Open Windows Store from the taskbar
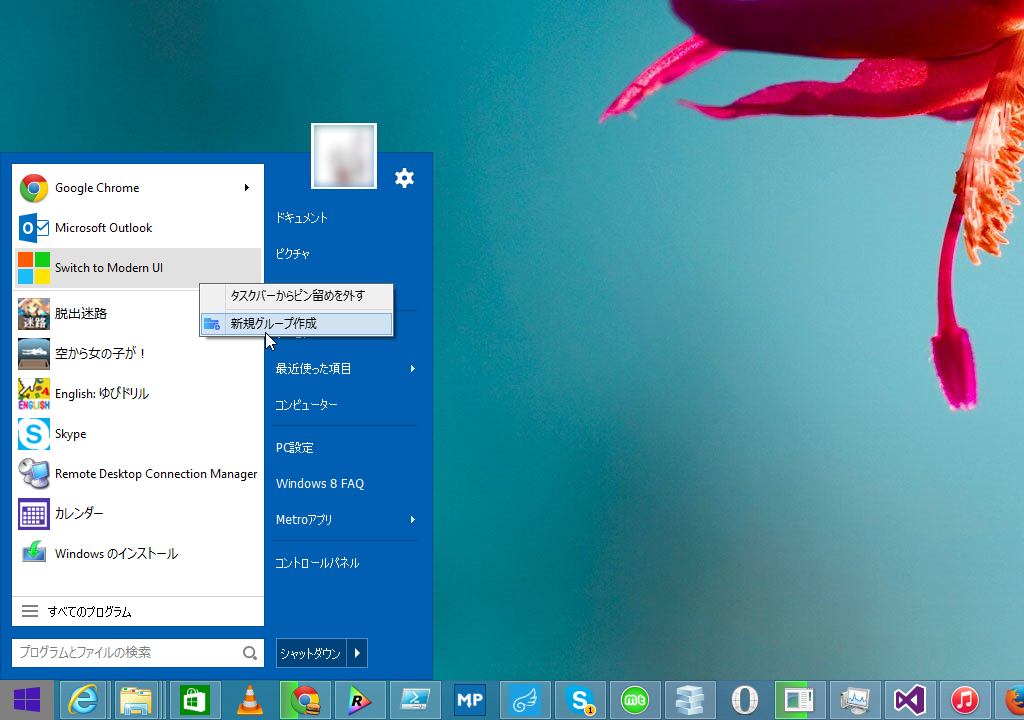The width and height of the screenshot is (1024, 720). (195, 700)
